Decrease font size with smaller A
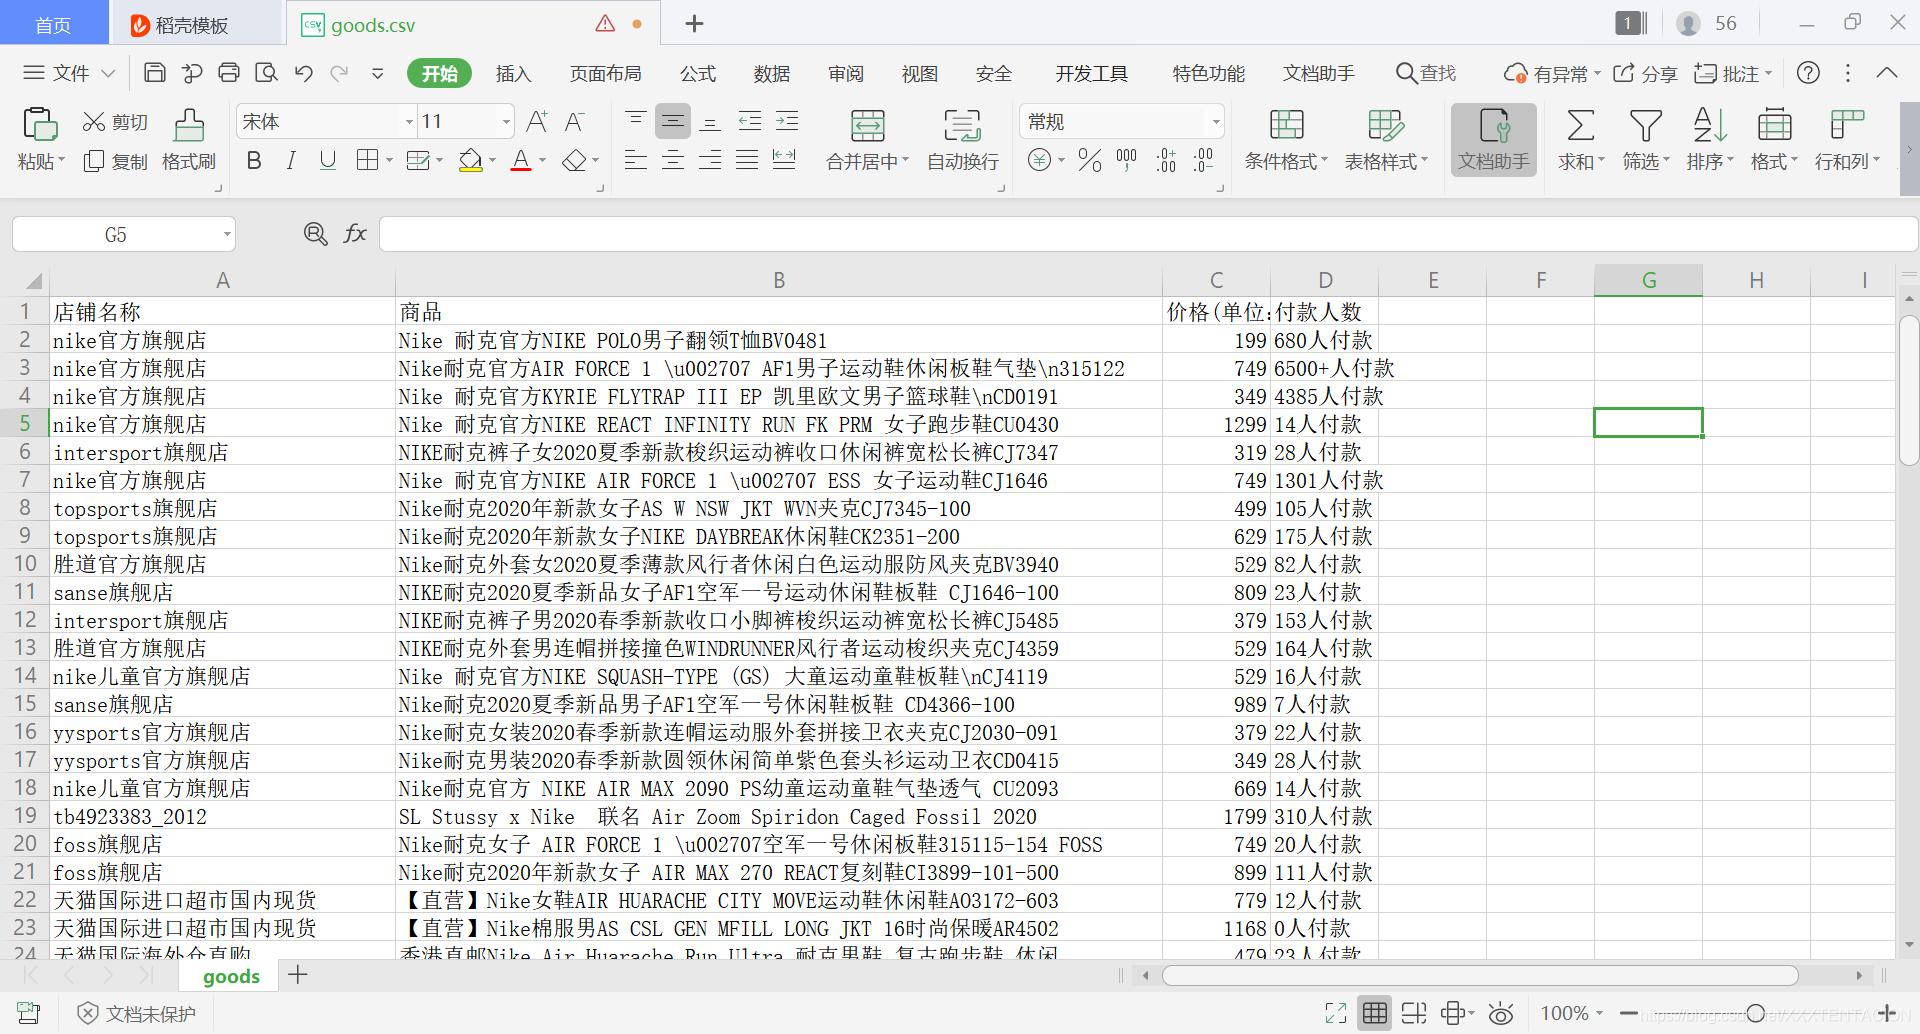Image resolution: width=1920 pixels, height=1034 pixels. pos(574,122)
